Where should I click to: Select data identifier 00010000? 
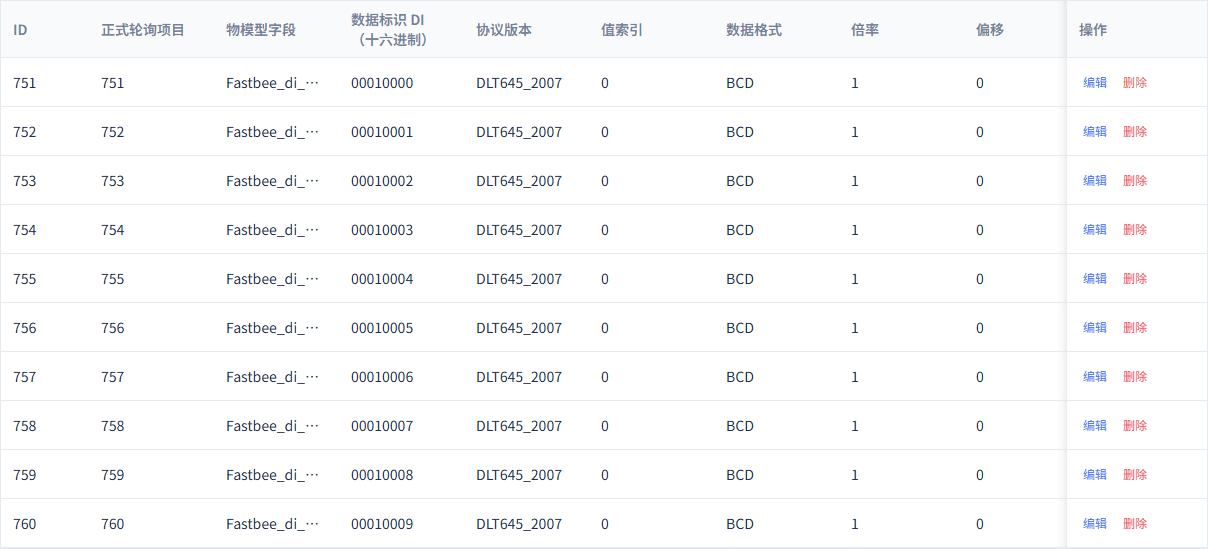[382, 83]
